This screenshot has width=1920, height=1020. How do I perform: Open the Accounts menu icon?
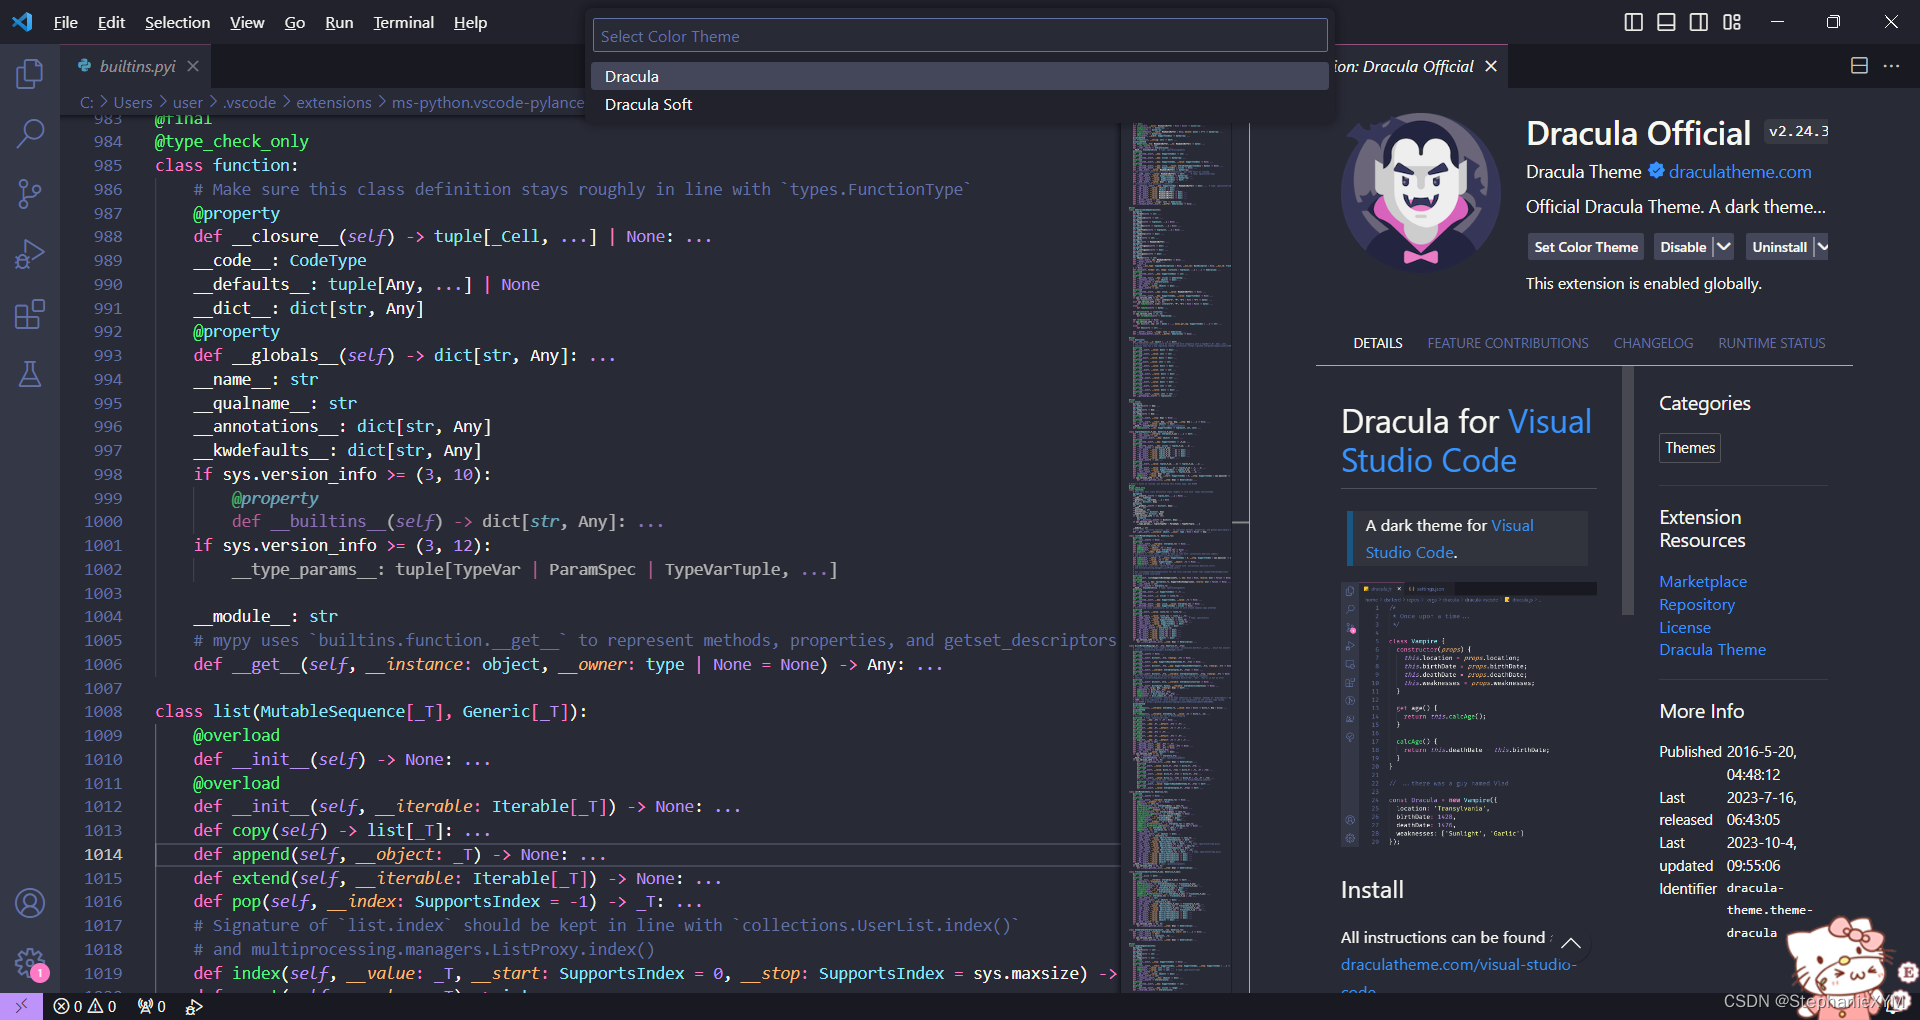click(30, 903)
